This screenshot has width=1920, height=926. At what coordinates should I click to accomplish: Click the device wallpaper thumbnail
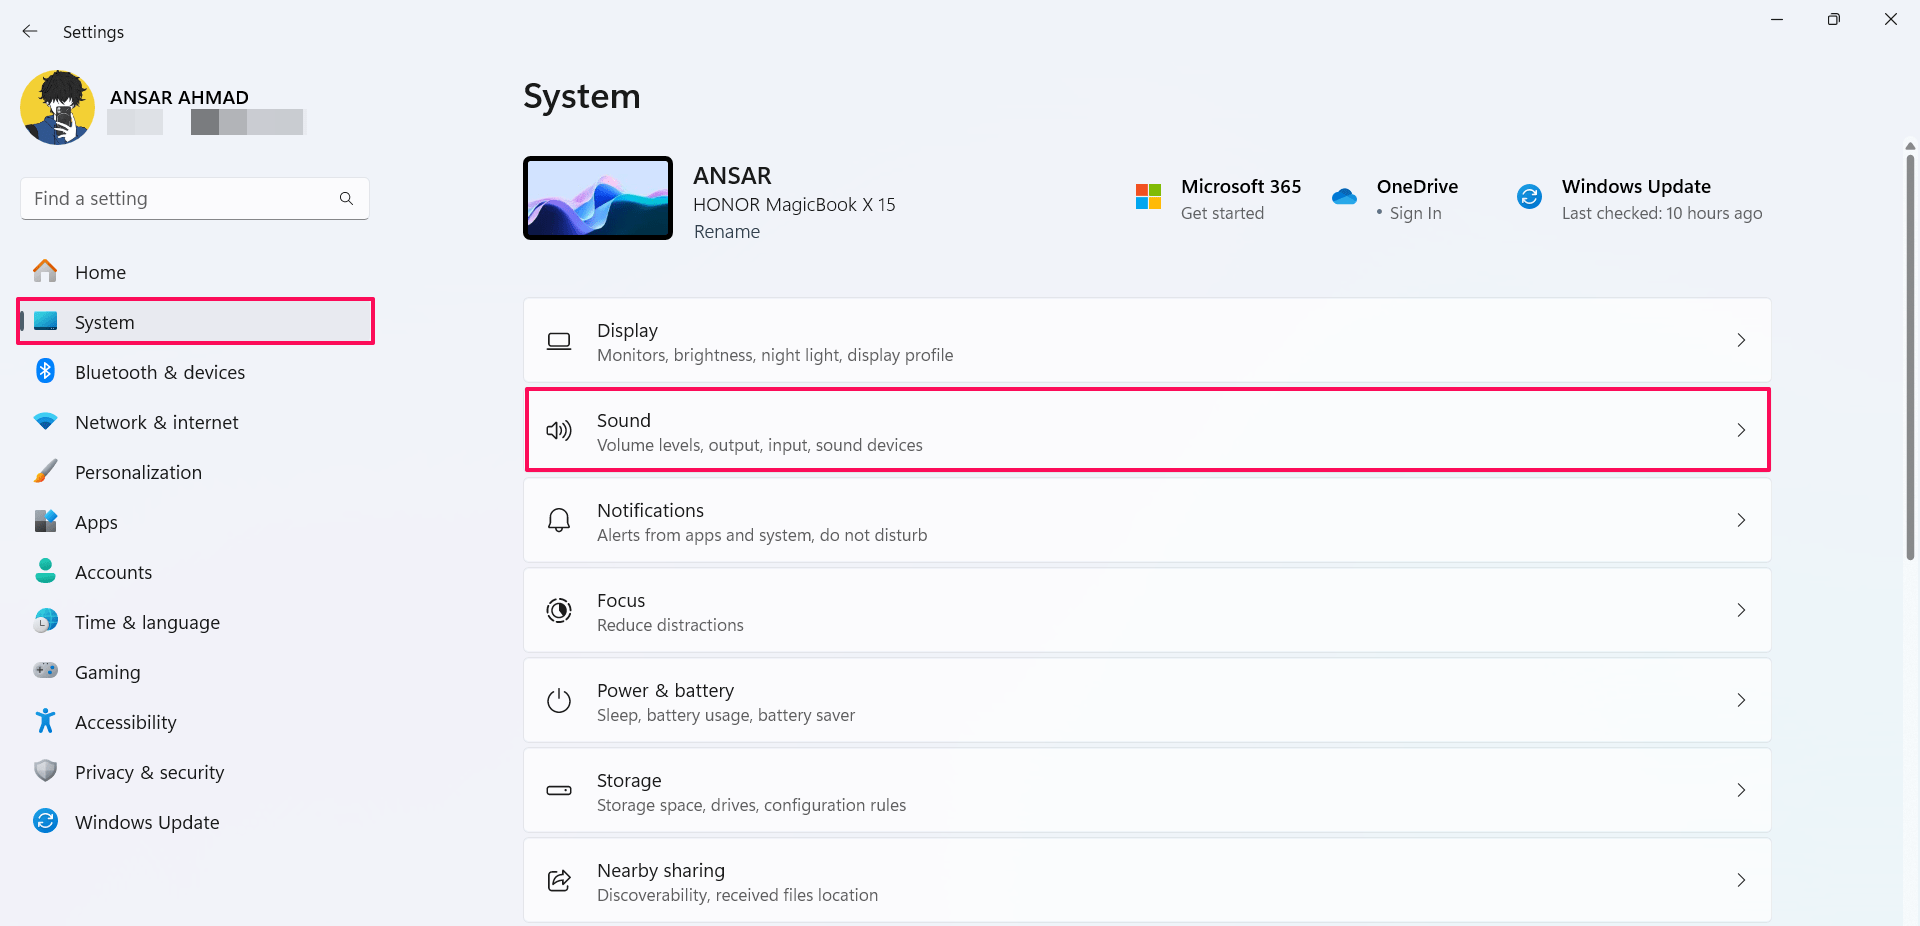pyautogui.click(x=598, y=198)
